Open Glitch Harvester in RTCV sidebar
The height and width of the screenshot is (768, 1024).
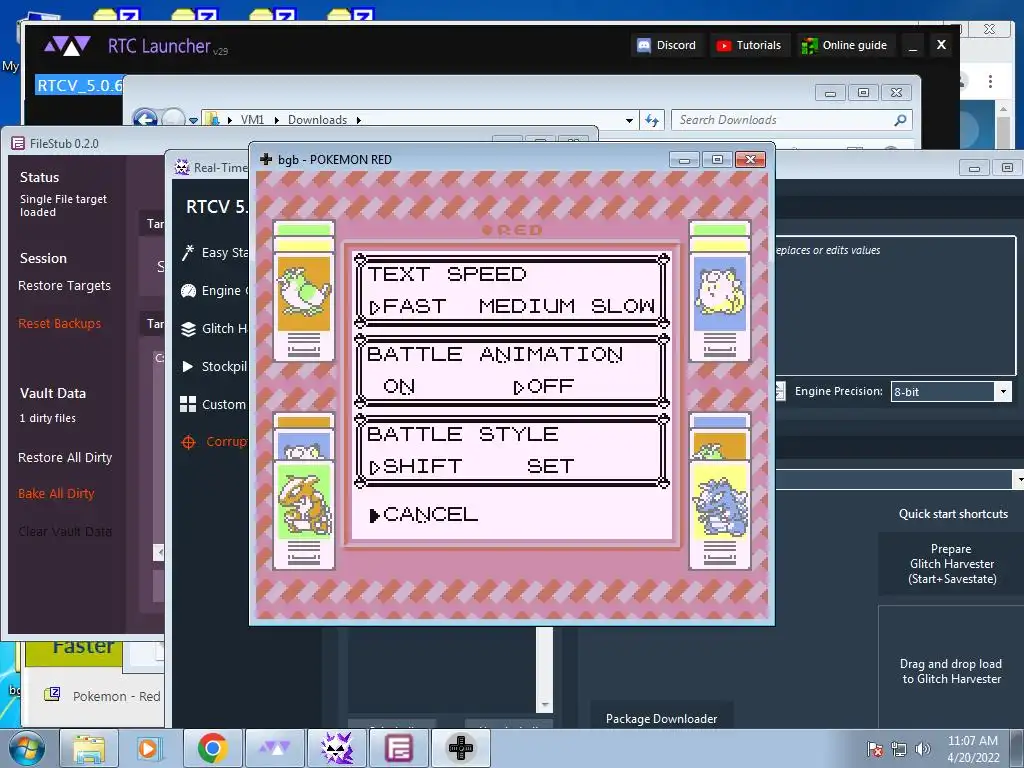point(215,328)
